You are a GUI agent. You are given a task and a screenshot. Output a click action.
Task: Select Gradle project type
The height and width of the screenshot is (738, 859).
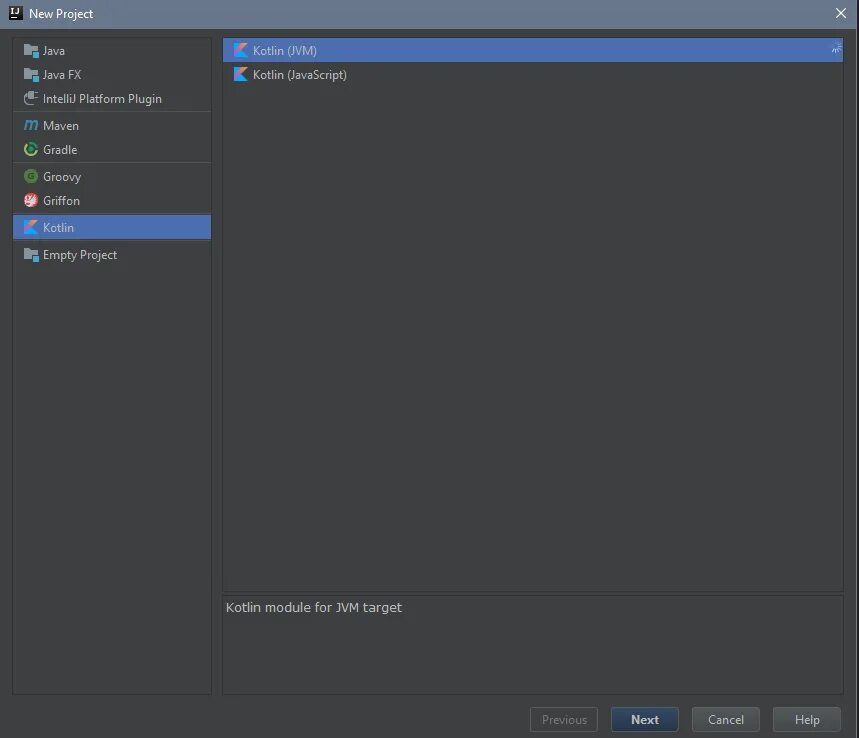[x=112, y=150]
